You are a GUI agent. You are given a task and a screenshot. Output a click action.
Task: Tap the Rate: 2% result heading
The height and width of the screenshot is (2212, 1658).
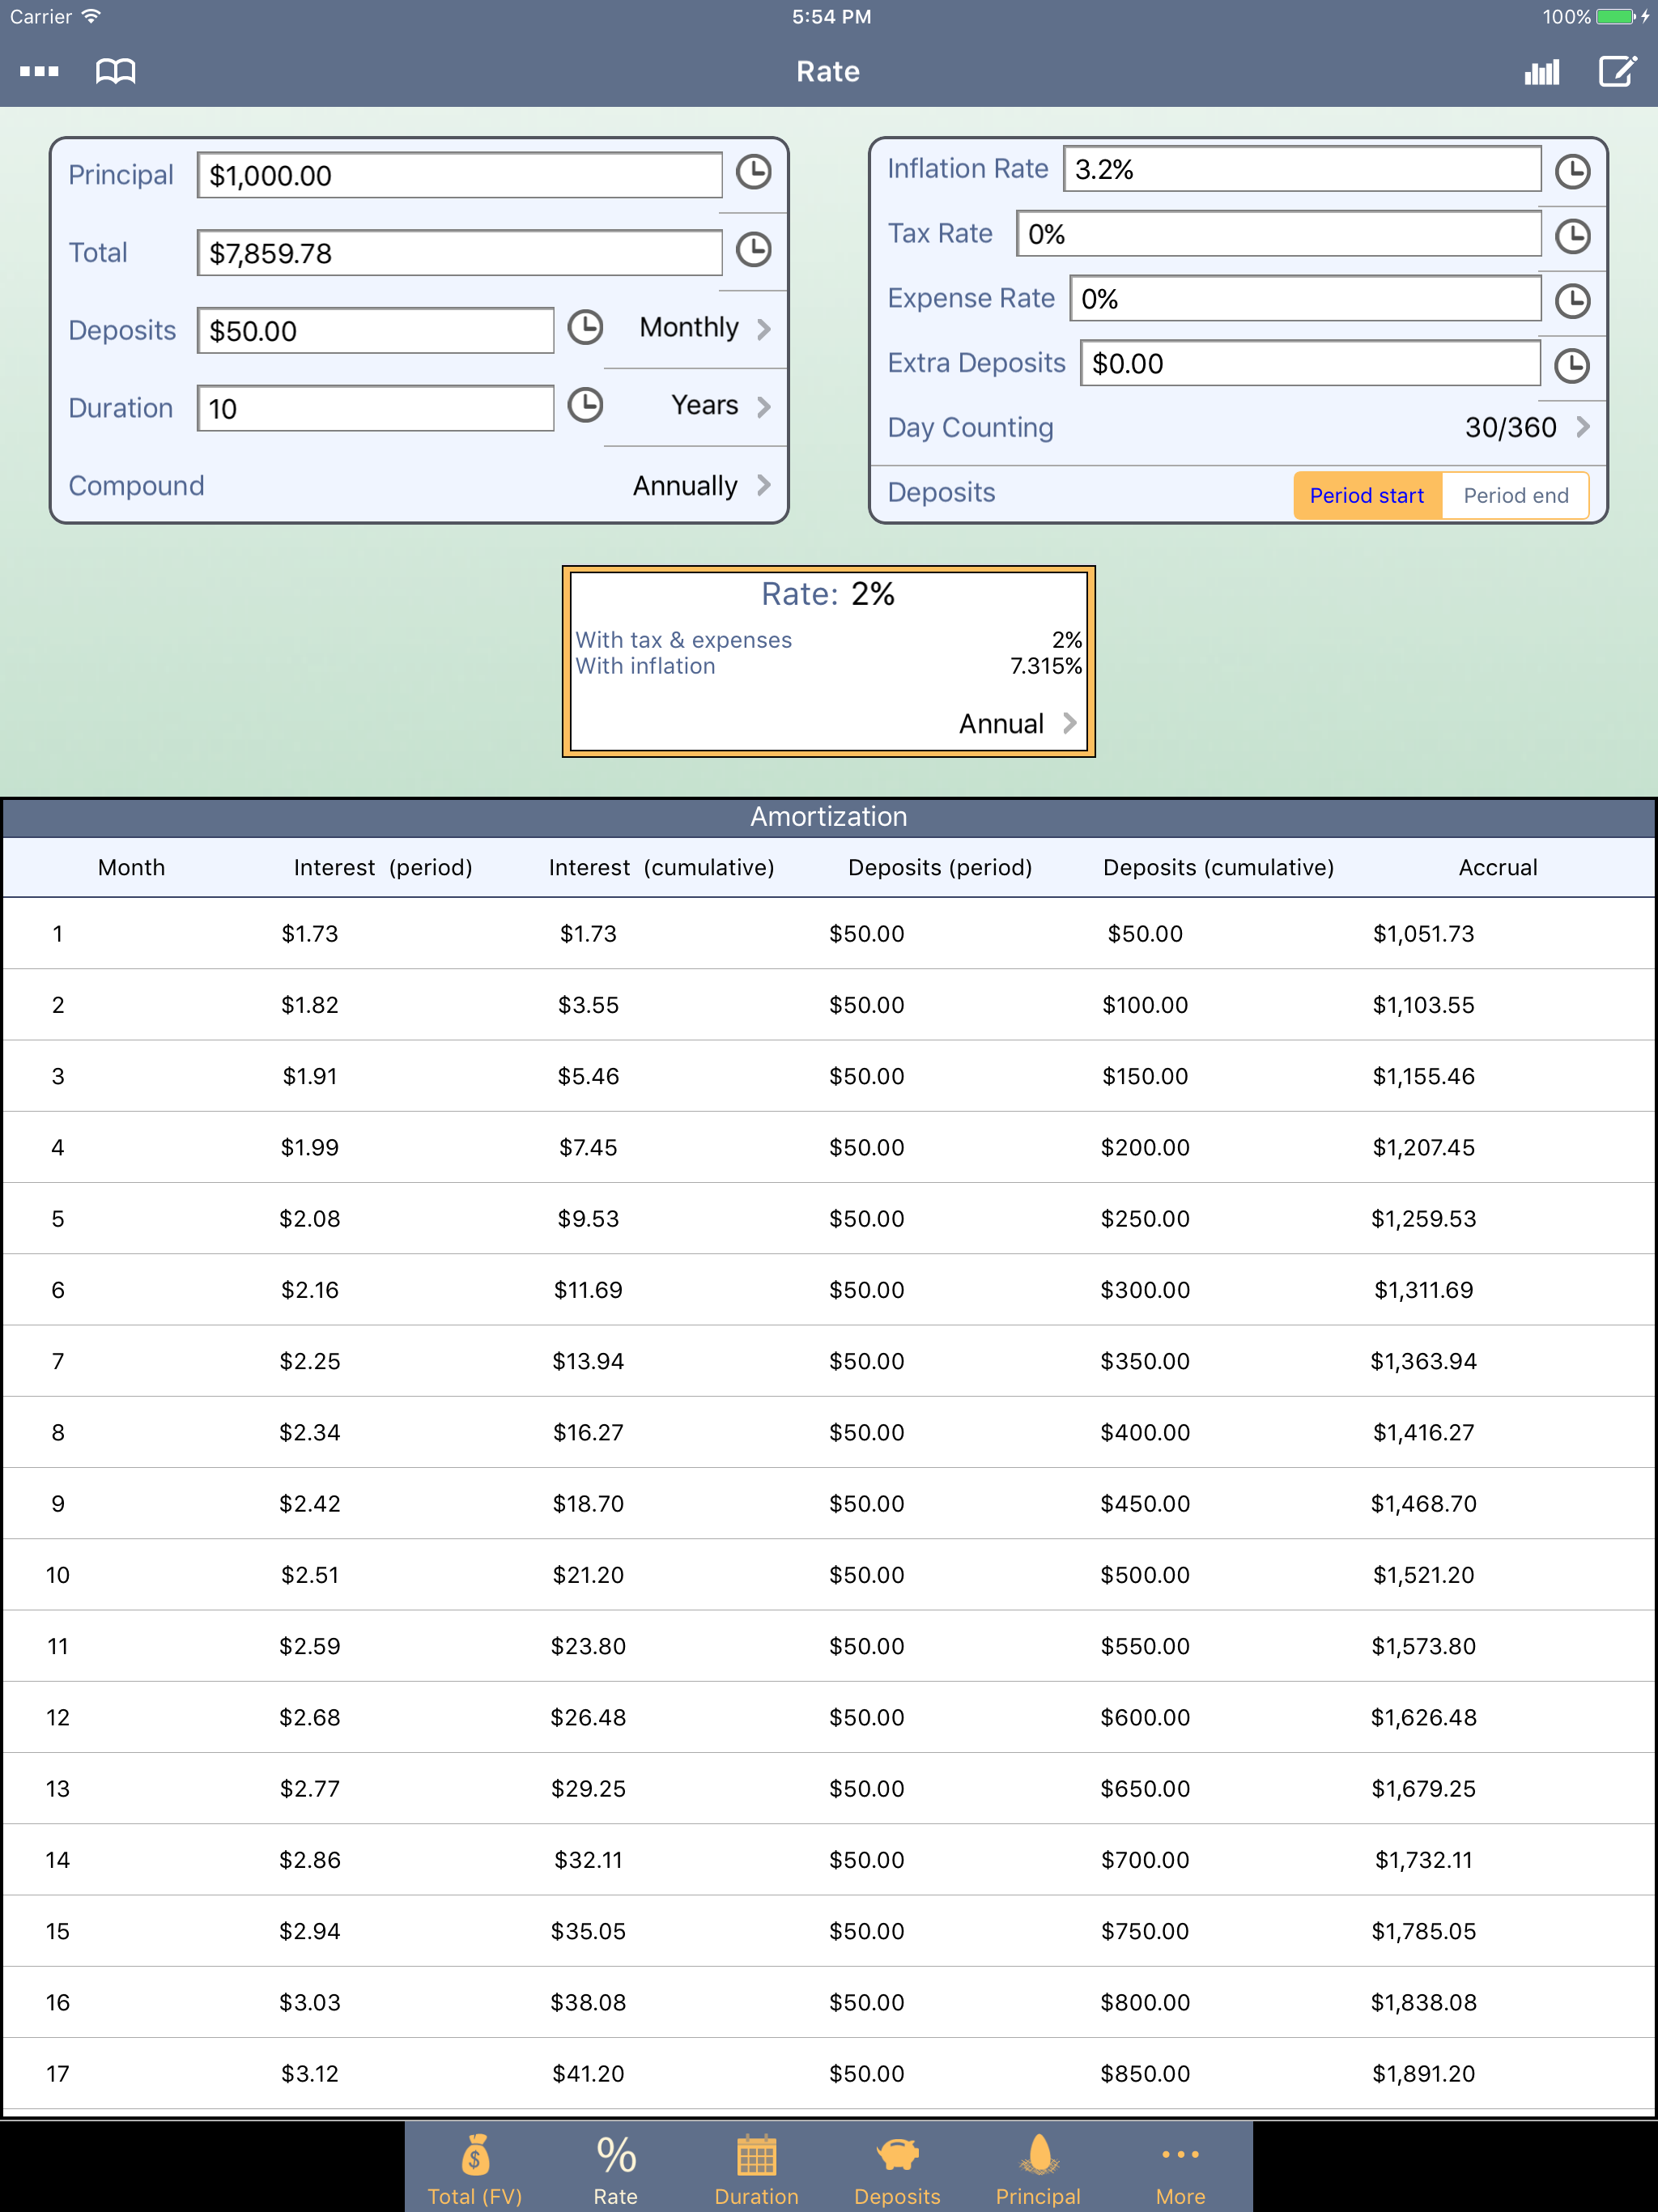pos(828,594)
